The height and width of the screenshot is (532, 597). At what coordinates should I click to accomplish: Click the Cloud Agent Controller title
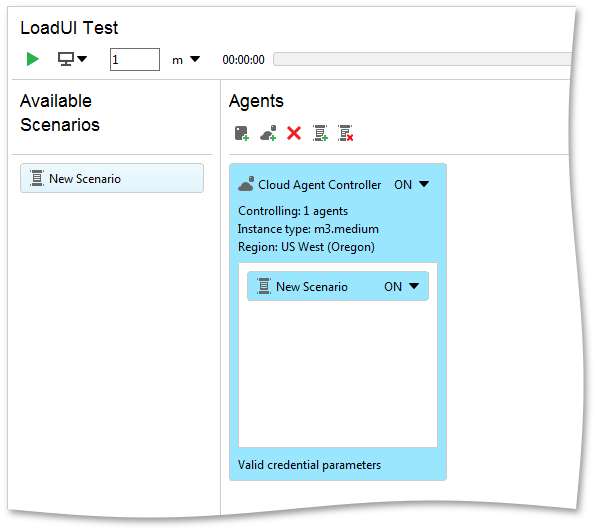[x=319, y=185]
